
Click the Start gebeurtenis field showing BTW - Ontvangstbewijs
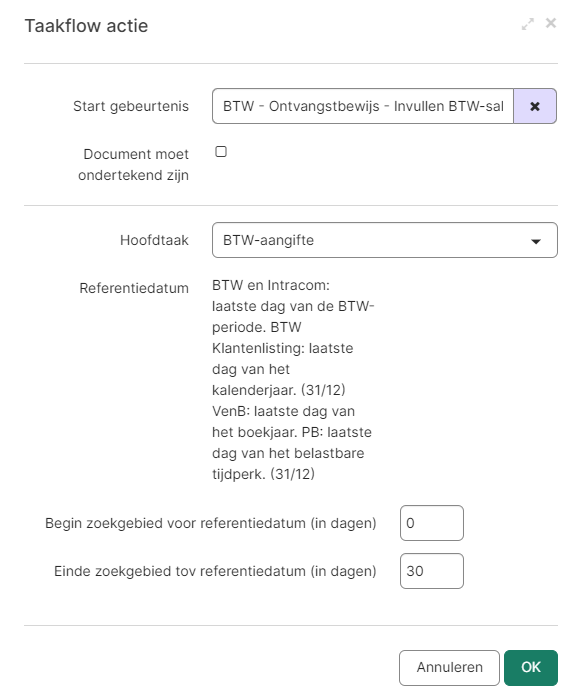click(x=363, y=106)
